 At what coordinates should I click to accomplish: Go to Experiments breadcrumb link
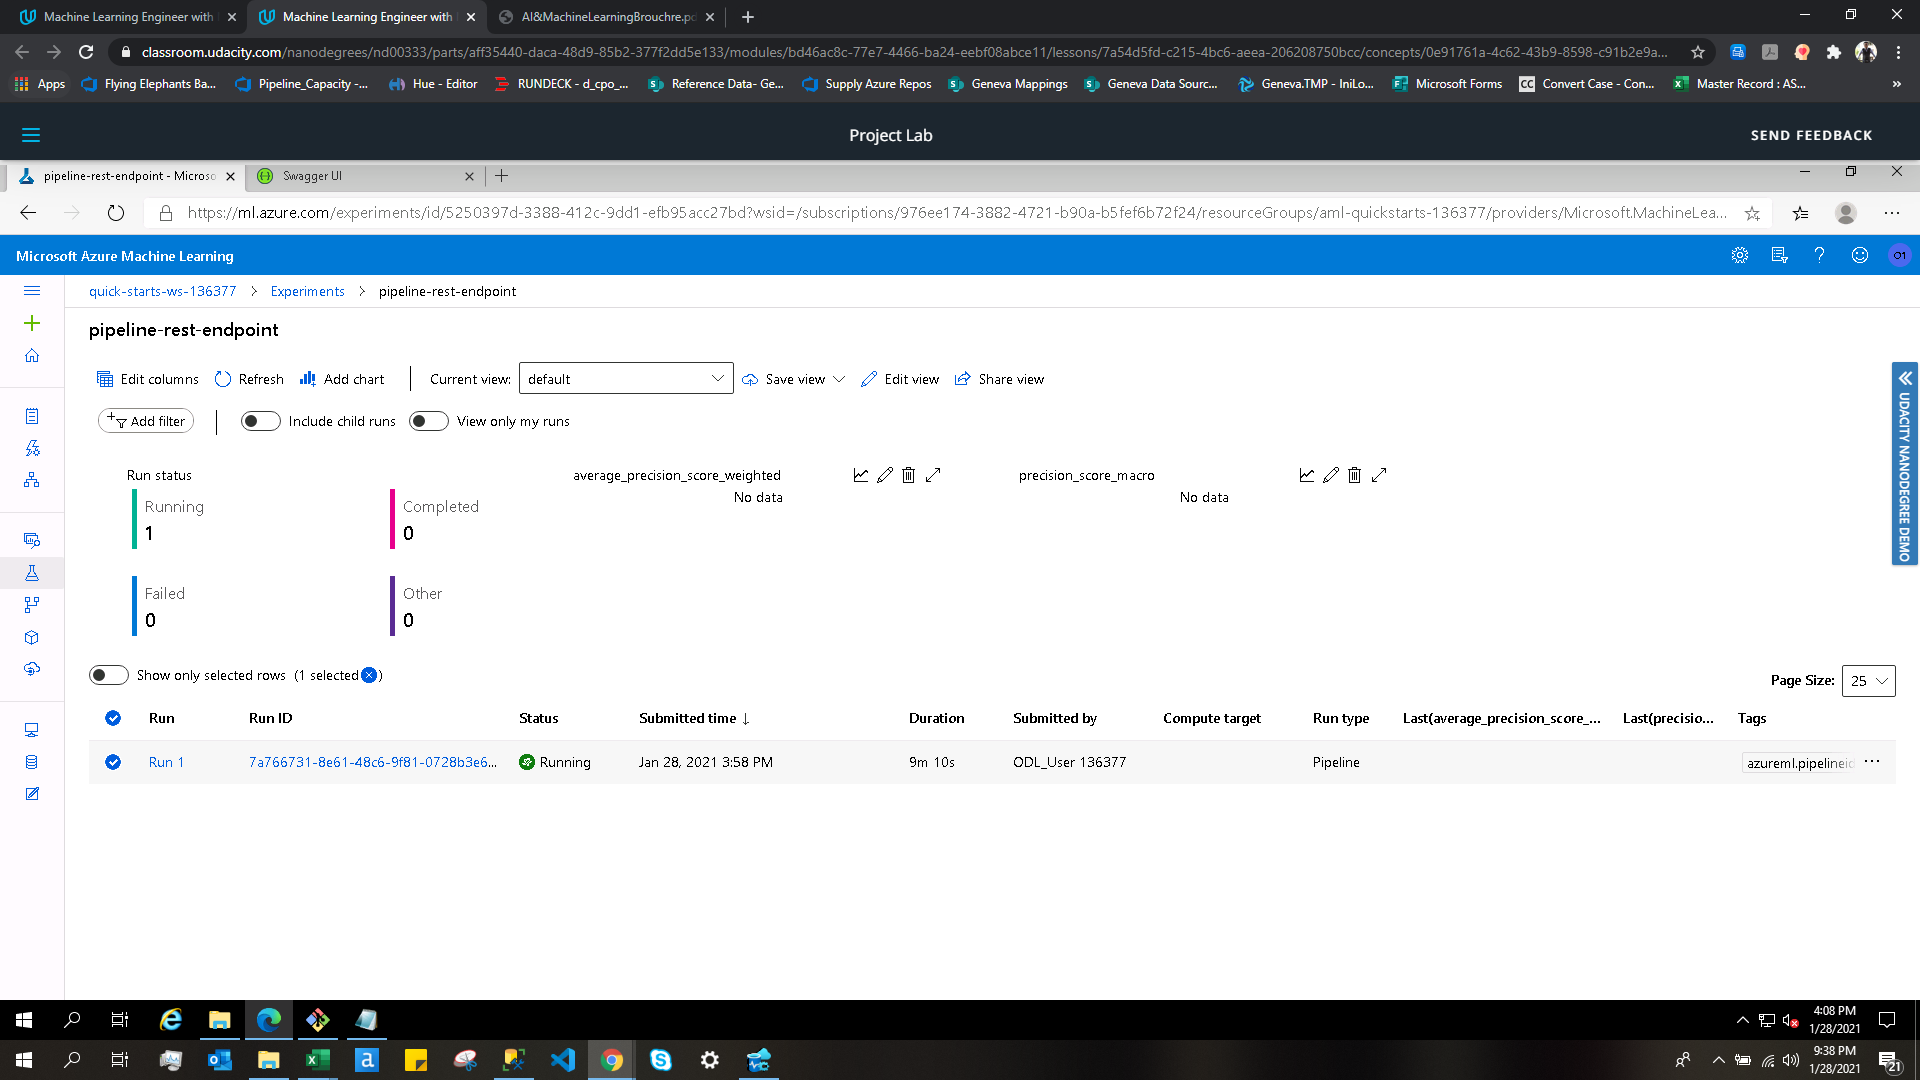[307, 291]
